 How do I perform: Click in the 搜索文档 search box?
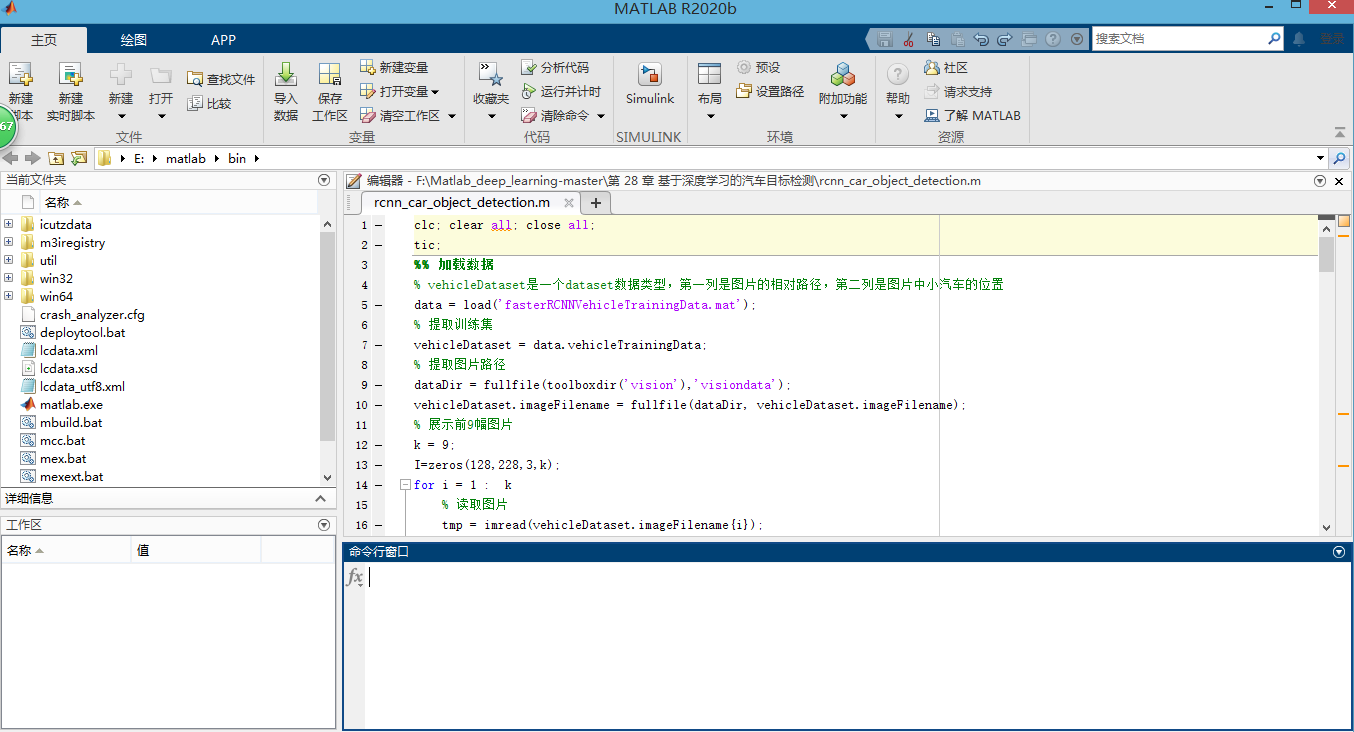click(x=1180, y=39)
